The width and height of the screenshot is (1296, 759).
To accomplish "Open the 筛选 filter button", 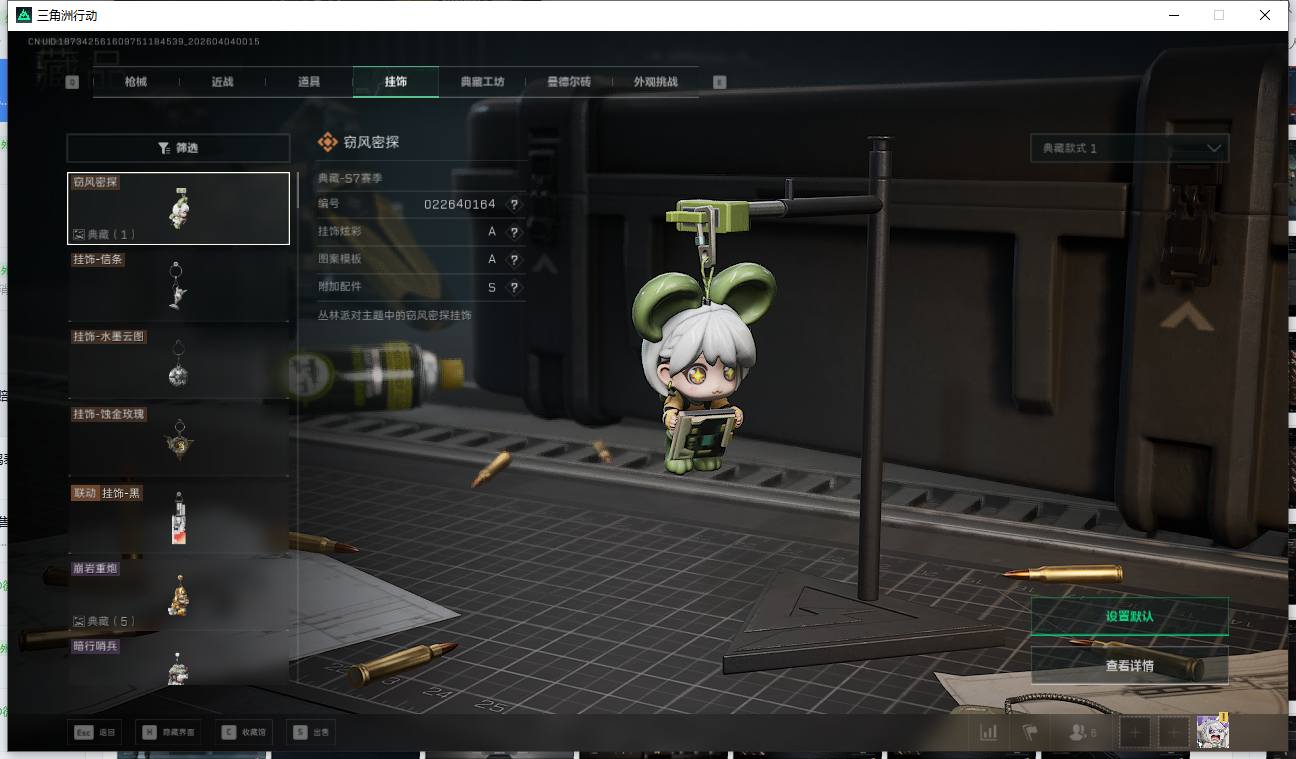I will point(178,148).
